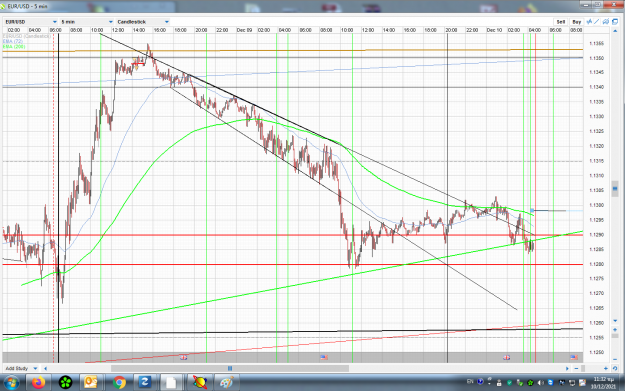The image size is (625, 391).
Task: Click the EMA (200) legend label
Action: 14,47
